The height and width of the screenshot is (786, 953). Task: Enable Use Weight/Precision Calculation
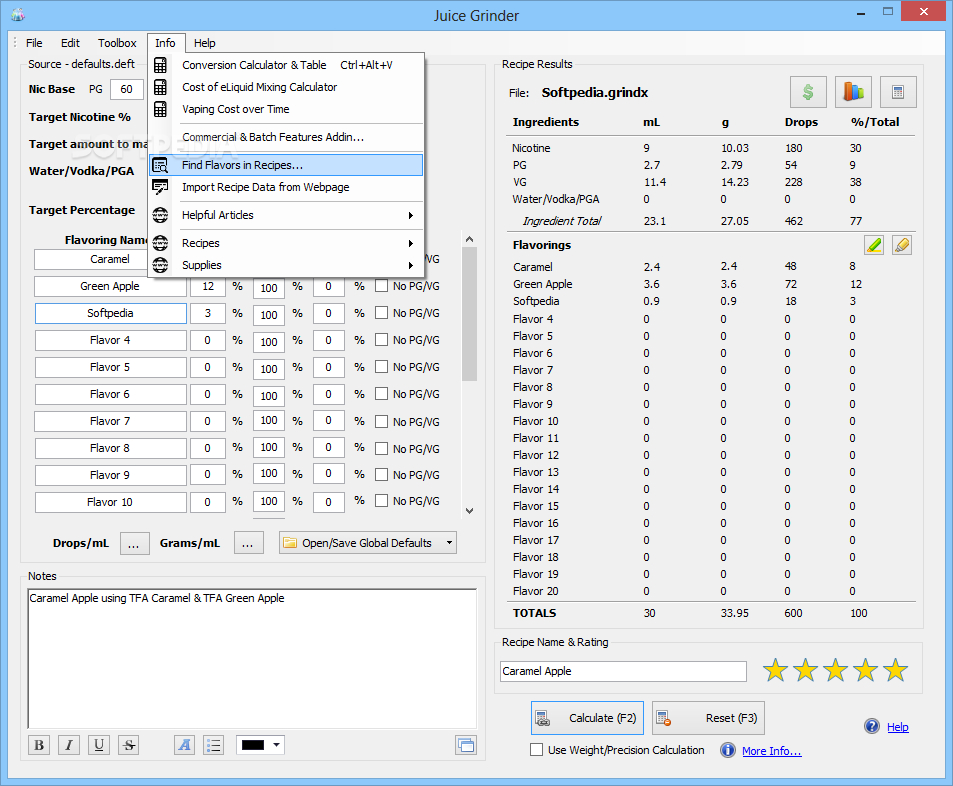pyautogui.click(x=536, y=750)
